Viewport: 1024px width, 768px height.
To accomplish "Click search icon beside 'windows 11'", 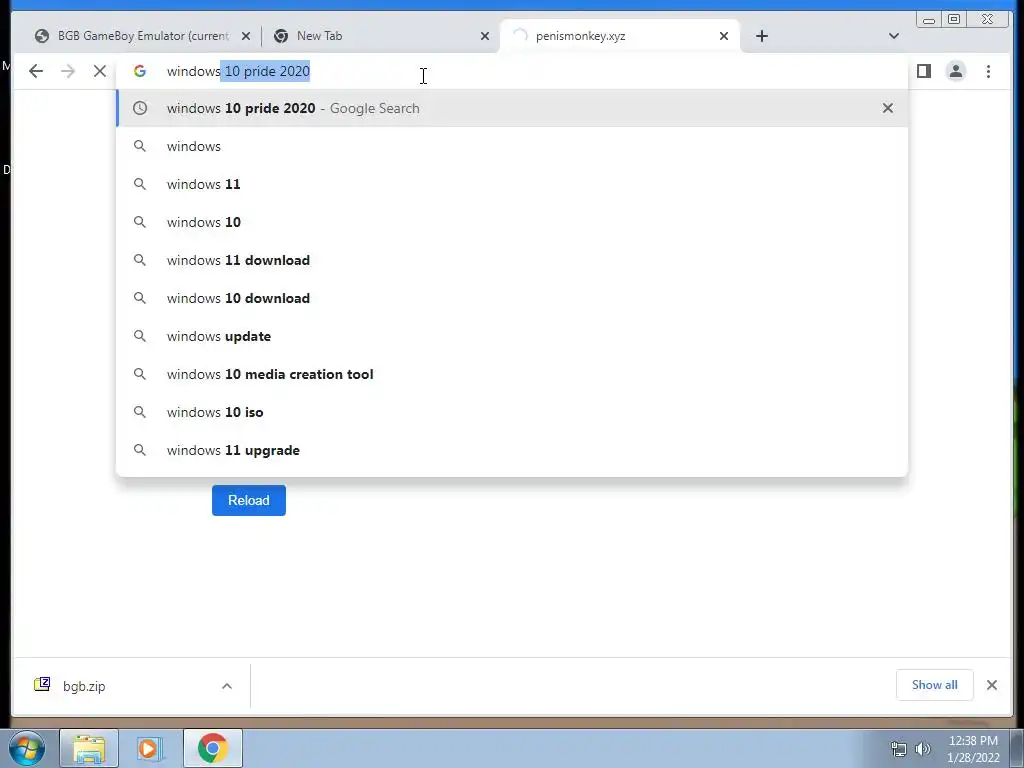I will point(140,184).
